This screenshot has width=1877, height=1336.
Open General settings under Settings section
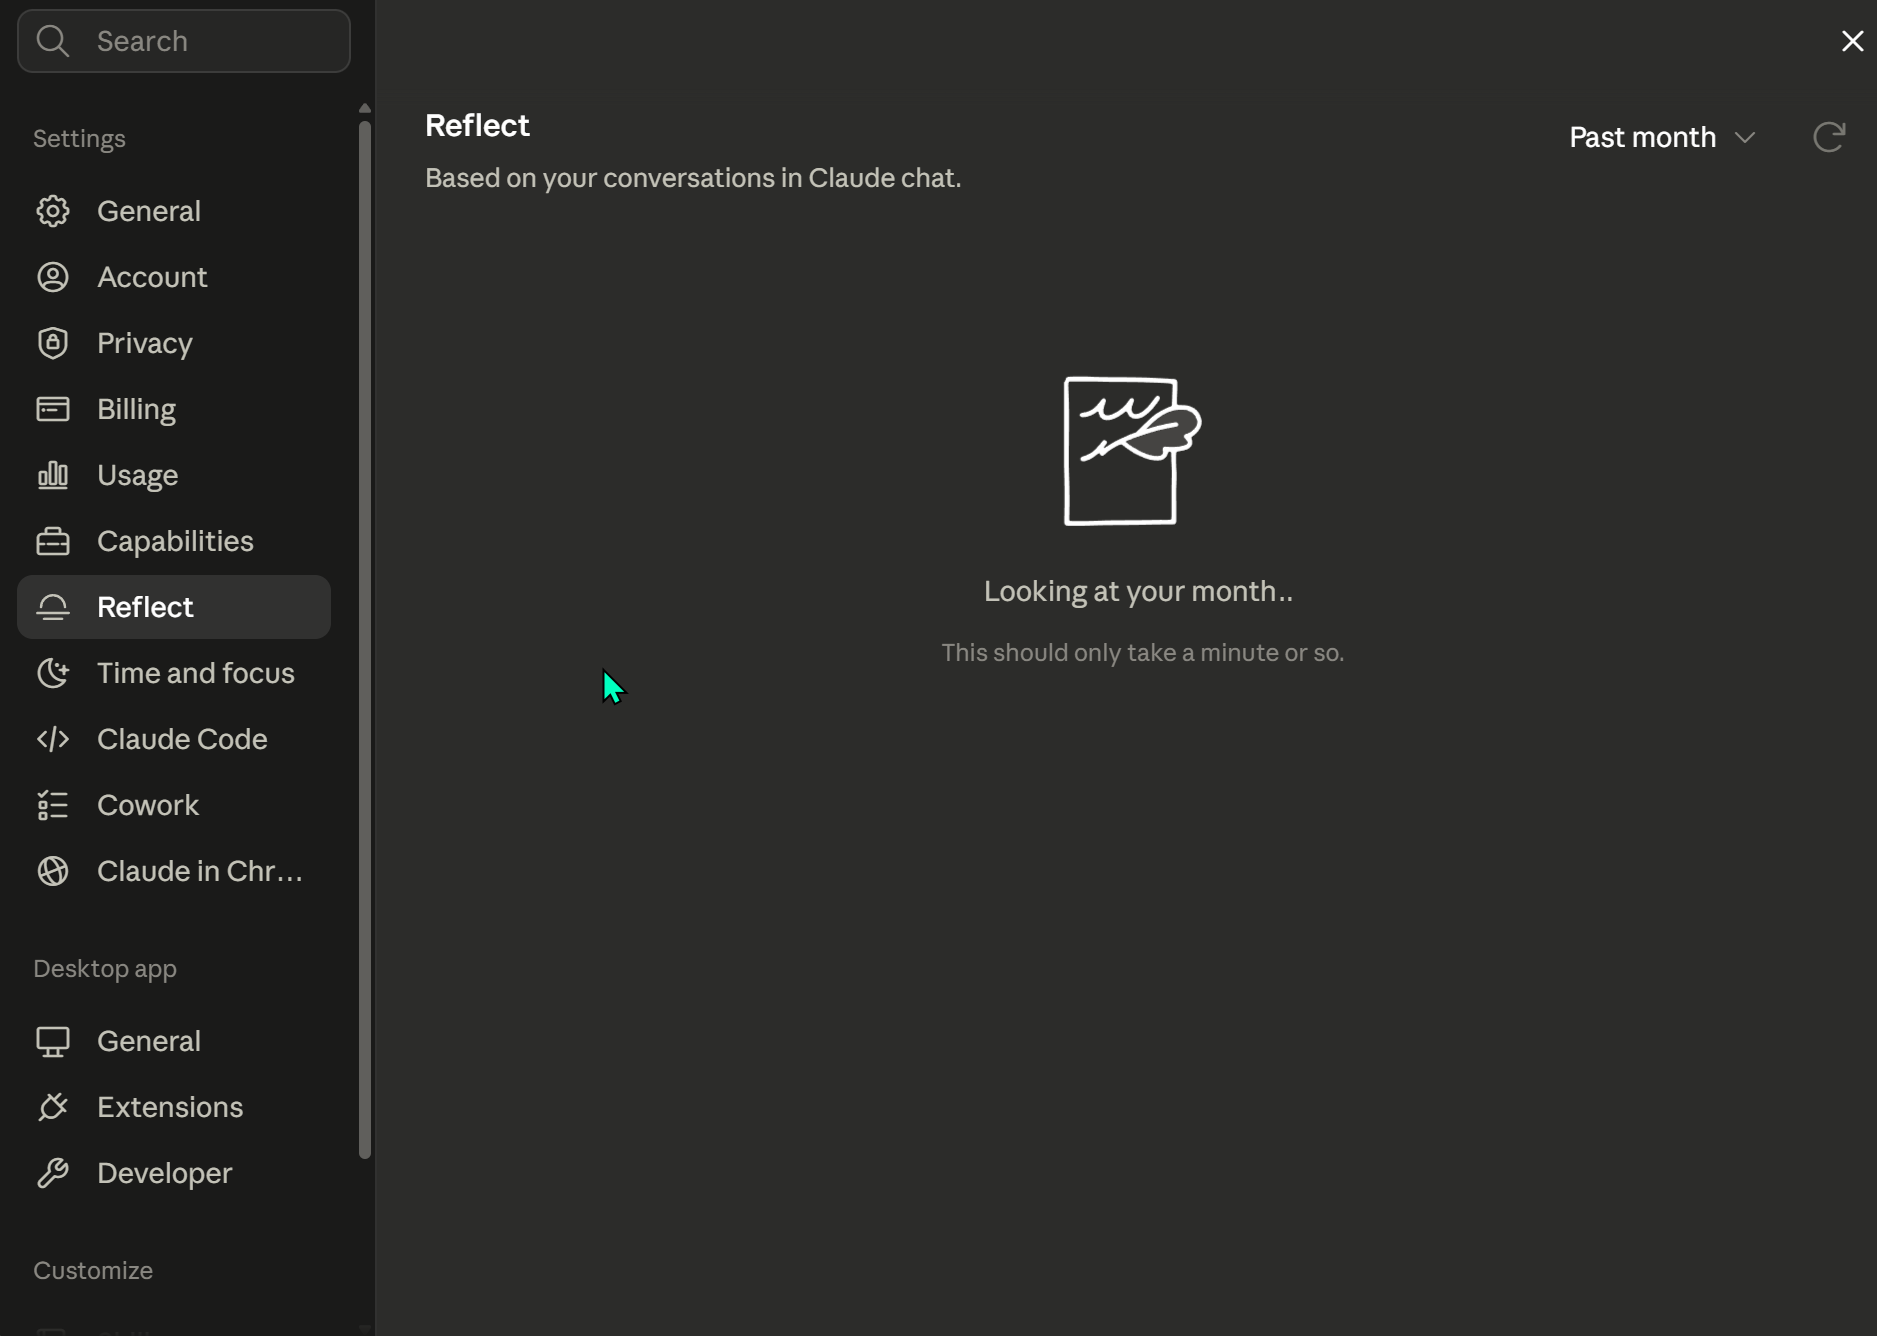(174, 211)
